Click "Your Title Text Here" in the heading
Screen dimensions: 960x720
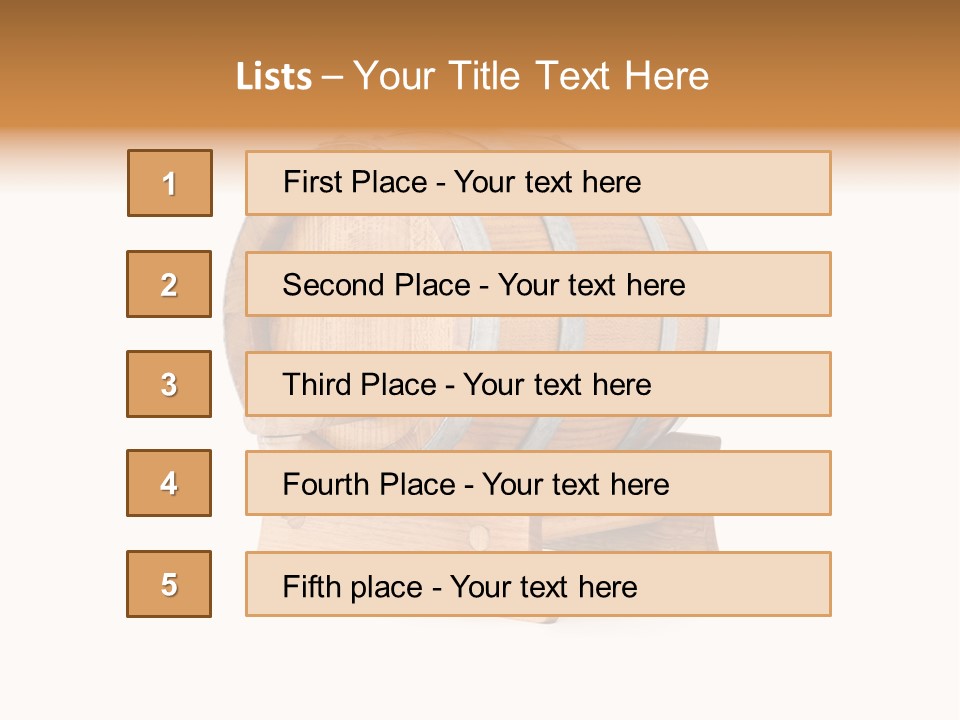pyautogui.click(x=531, y=77)
